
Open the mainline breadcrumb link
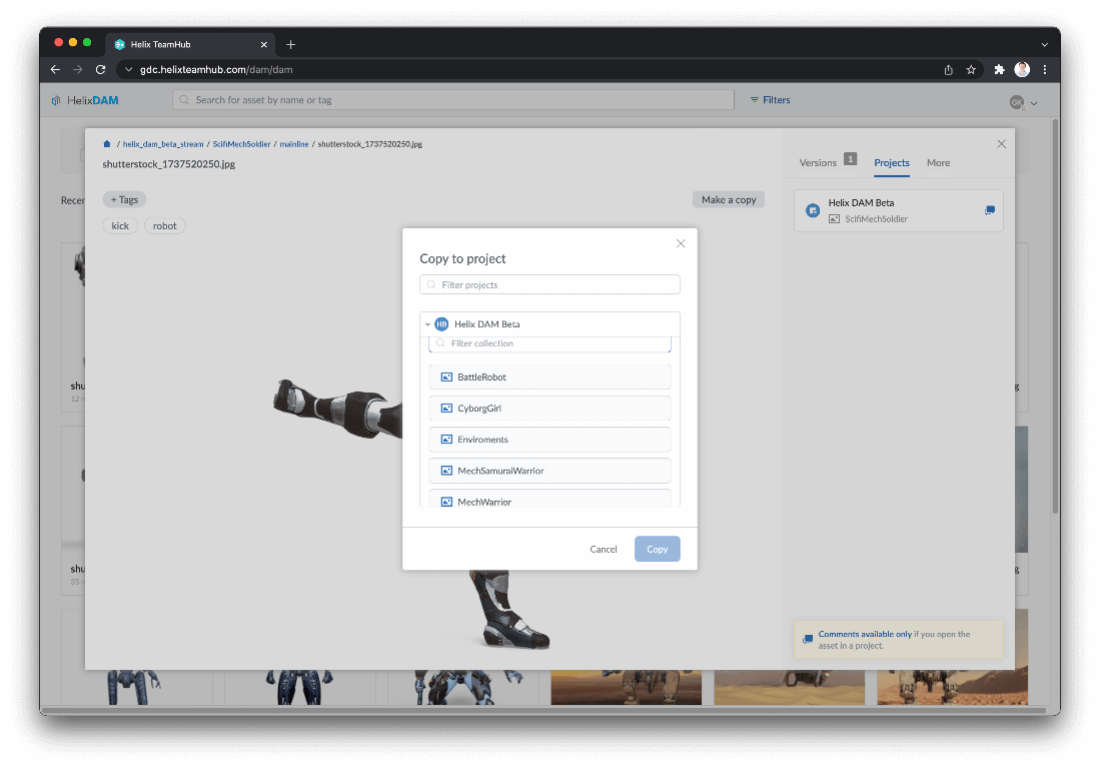click(x=294, y=144)
